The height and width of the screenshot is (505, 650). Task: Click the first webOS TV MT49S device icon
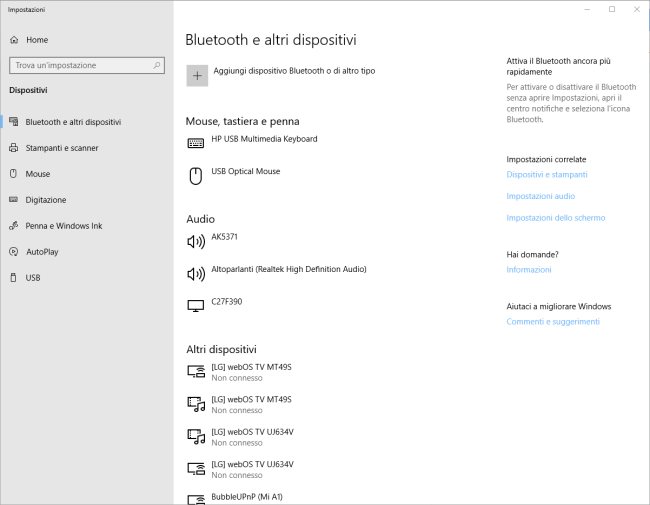pos(196,371)
